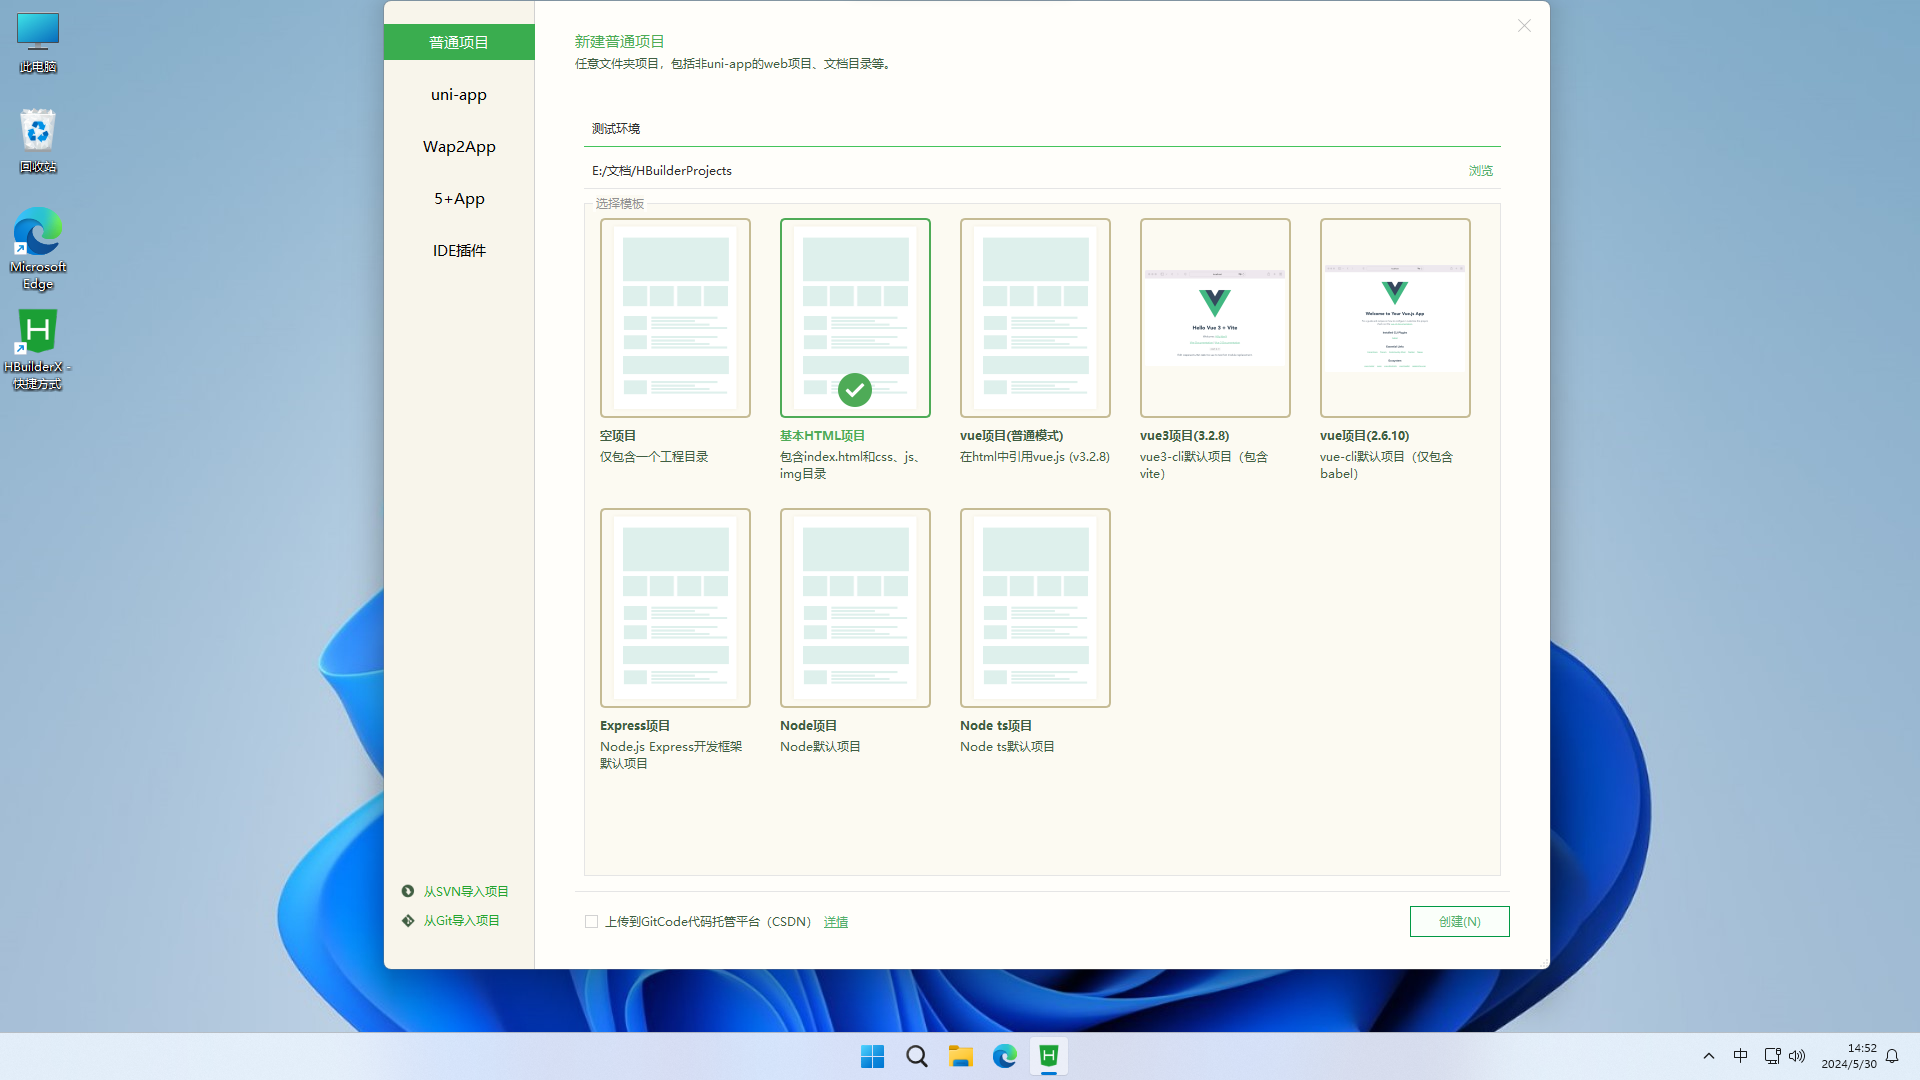Select the Express项目 template
1920x1080 pixels.
point(675,607)
